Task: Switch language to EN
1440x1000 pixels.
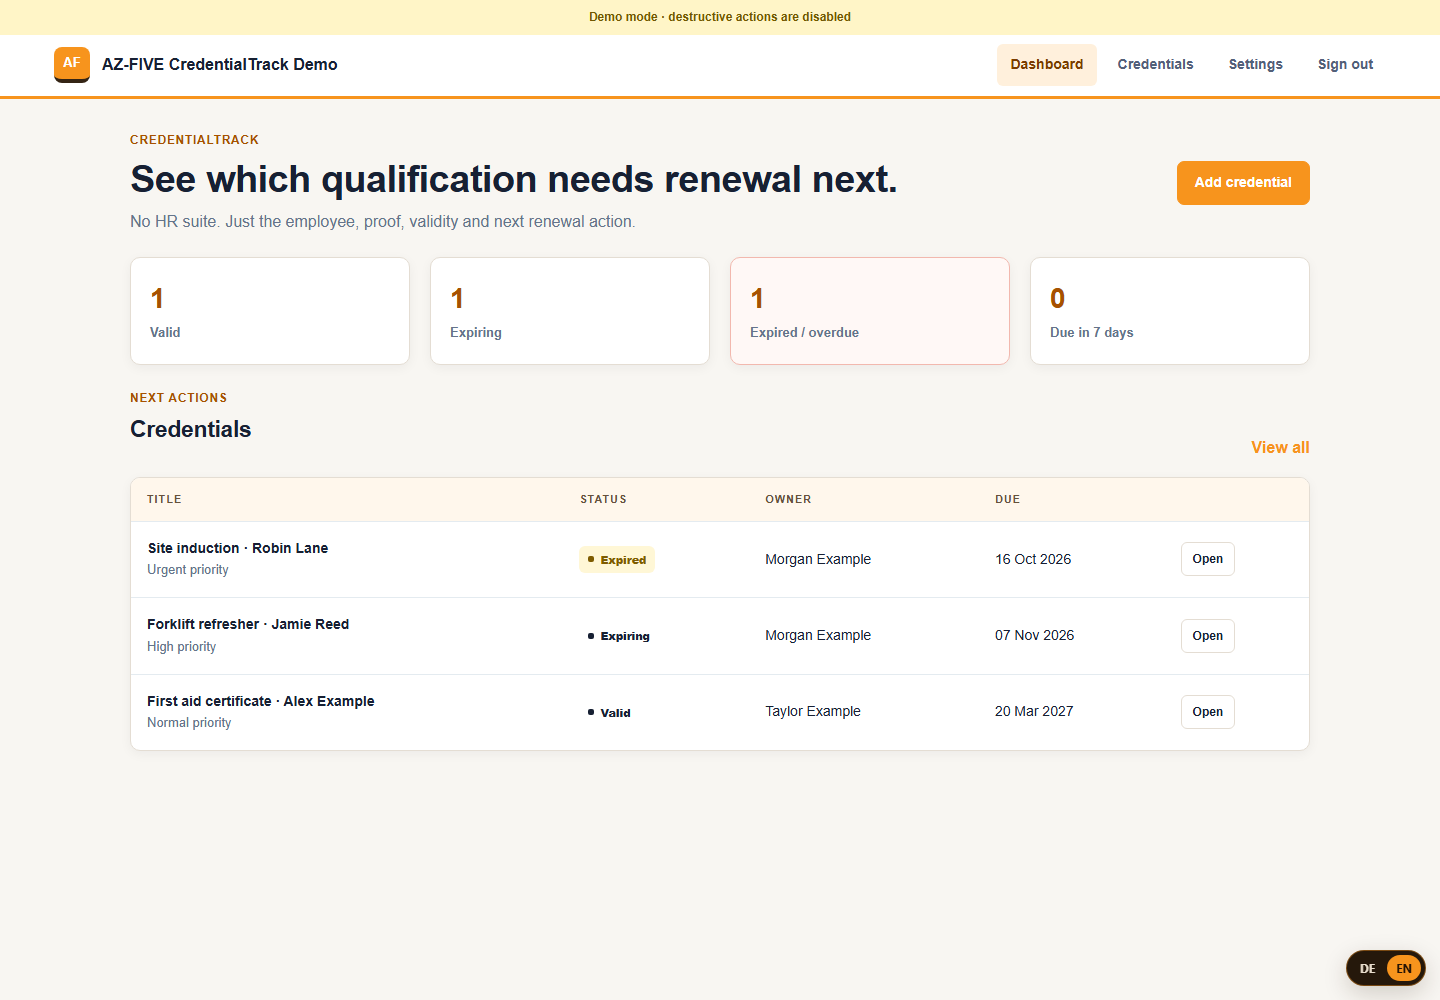Action: coord(1404,968)
